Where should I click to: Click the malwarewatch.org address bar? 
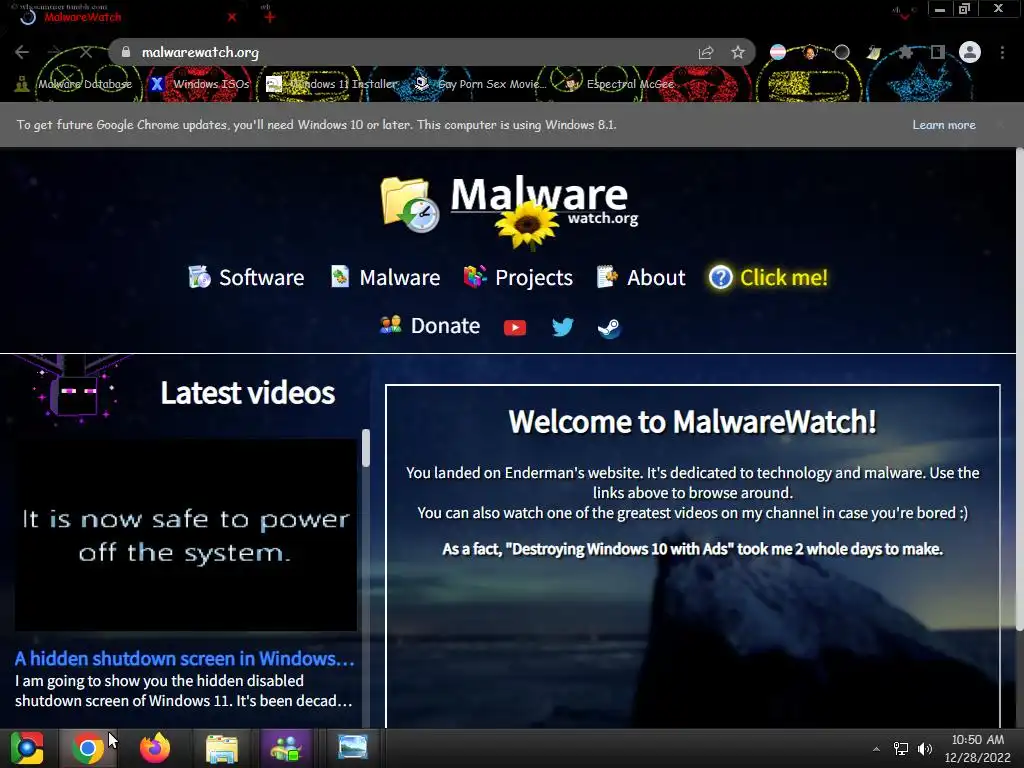click(x=431, y=52)
